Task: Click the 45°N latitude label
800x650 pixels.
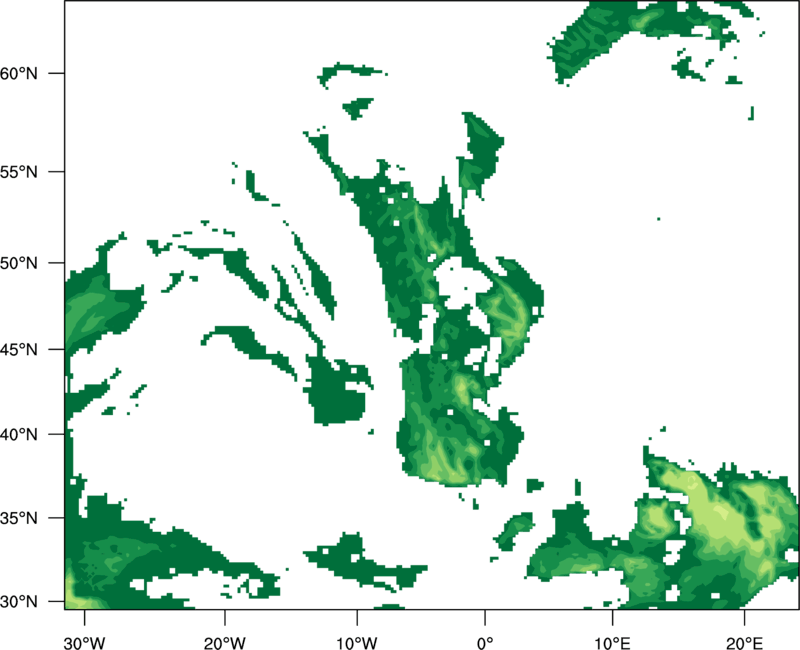Action: click(18, 349)
